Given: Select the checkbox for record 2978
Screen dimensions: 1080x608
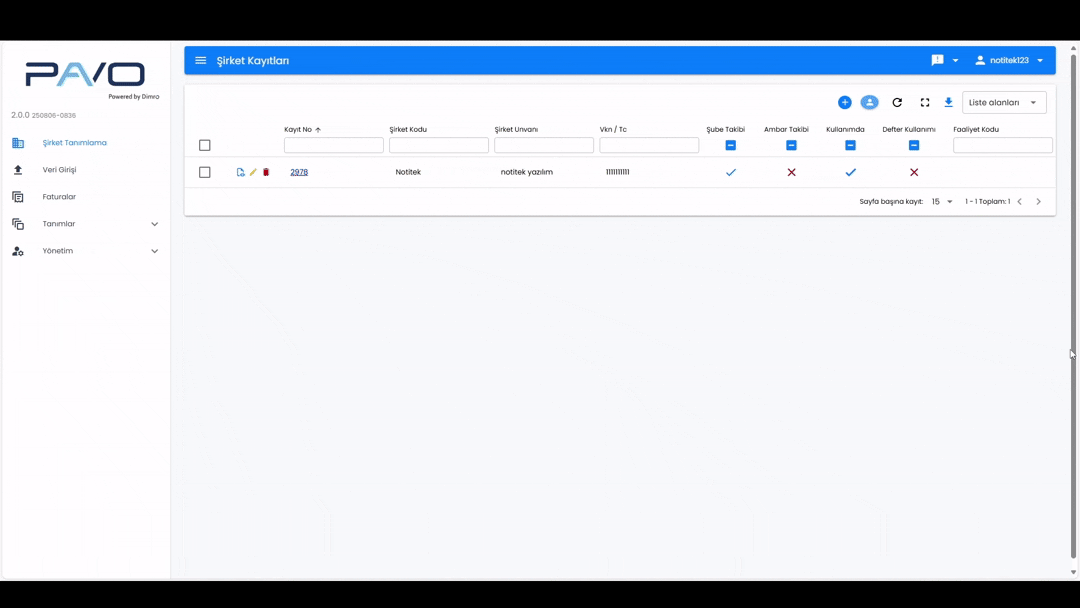Looking at the screenshot, I should point(205,172).
